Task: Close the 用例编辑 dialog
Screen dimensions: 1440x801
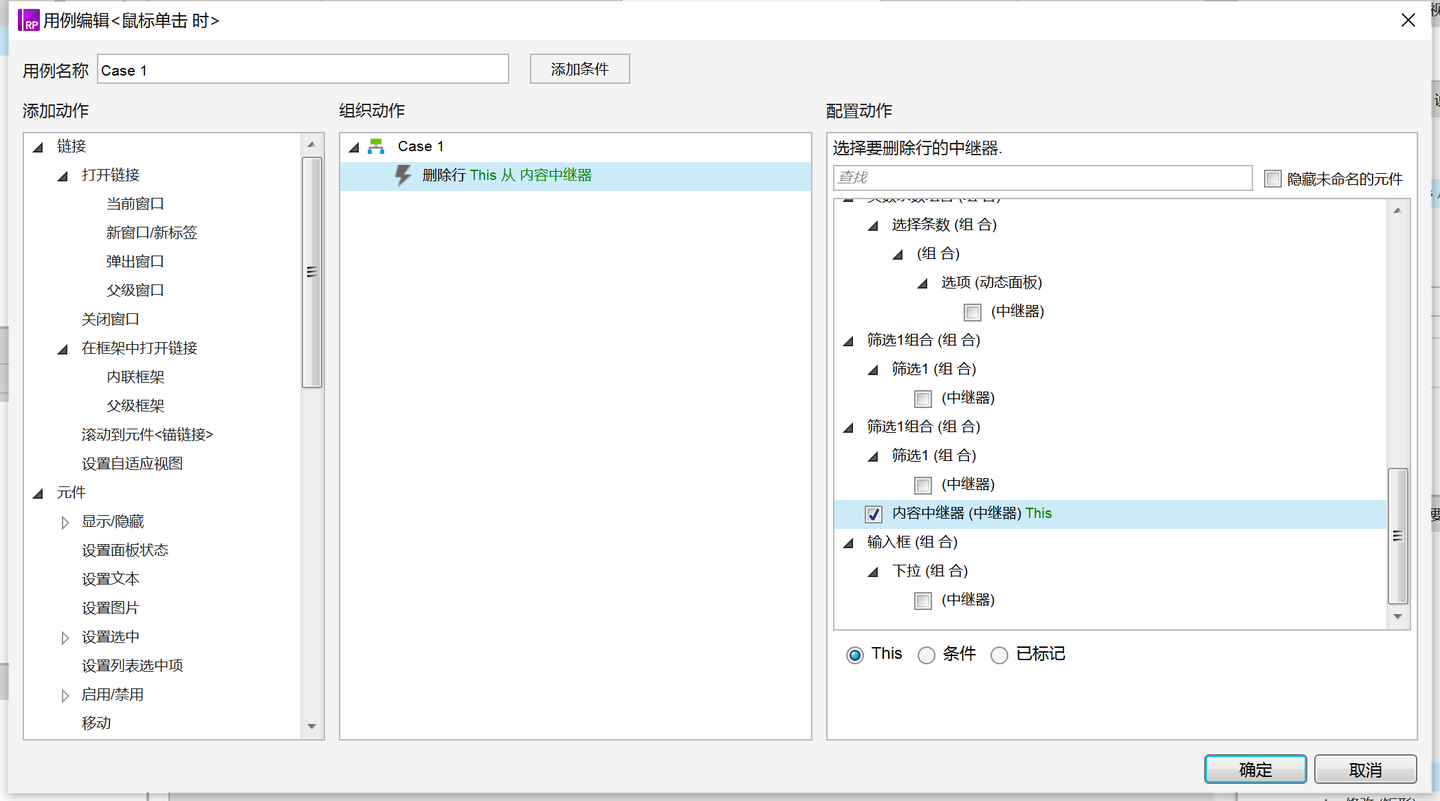Action: (1408, 20)
